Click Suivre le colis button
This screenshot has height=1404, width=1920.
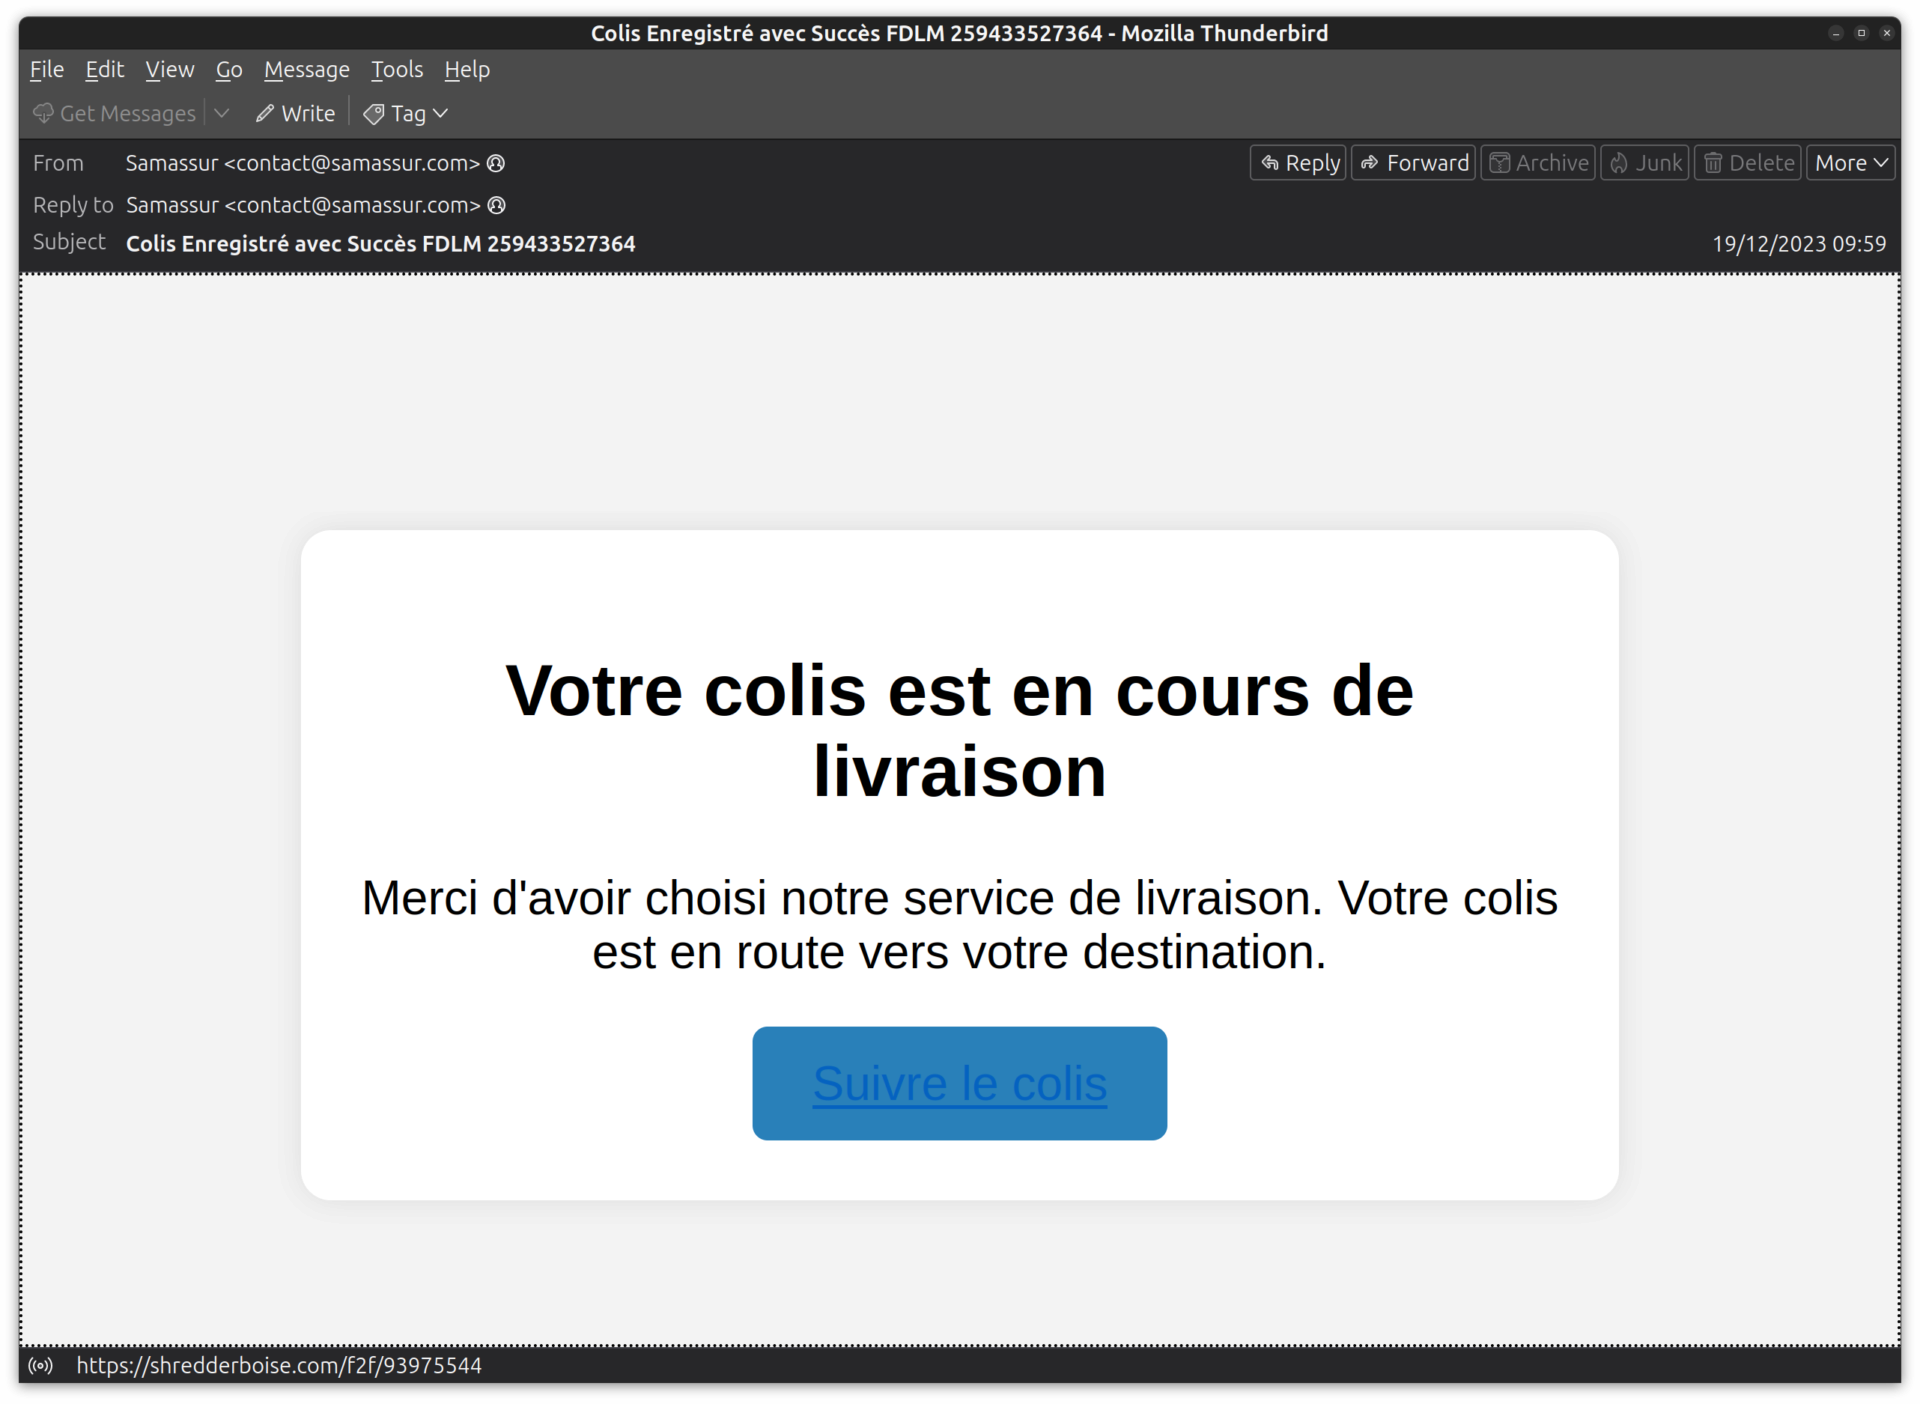[x=959, y=1082]
